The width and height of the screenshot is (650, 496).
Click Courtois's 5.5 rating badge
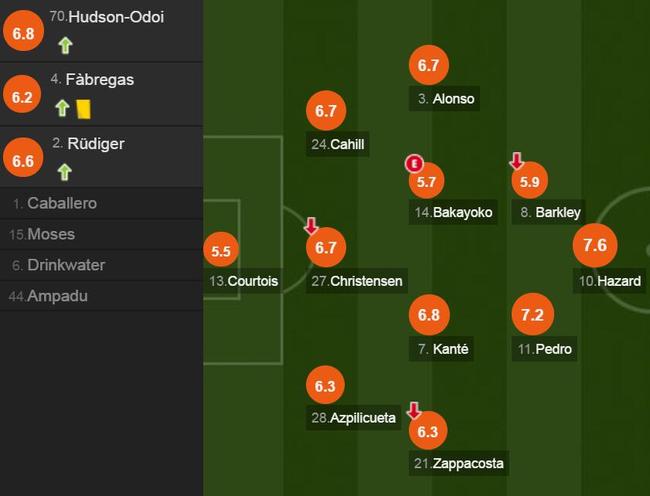pyautogui.click(x=221, y=251)
